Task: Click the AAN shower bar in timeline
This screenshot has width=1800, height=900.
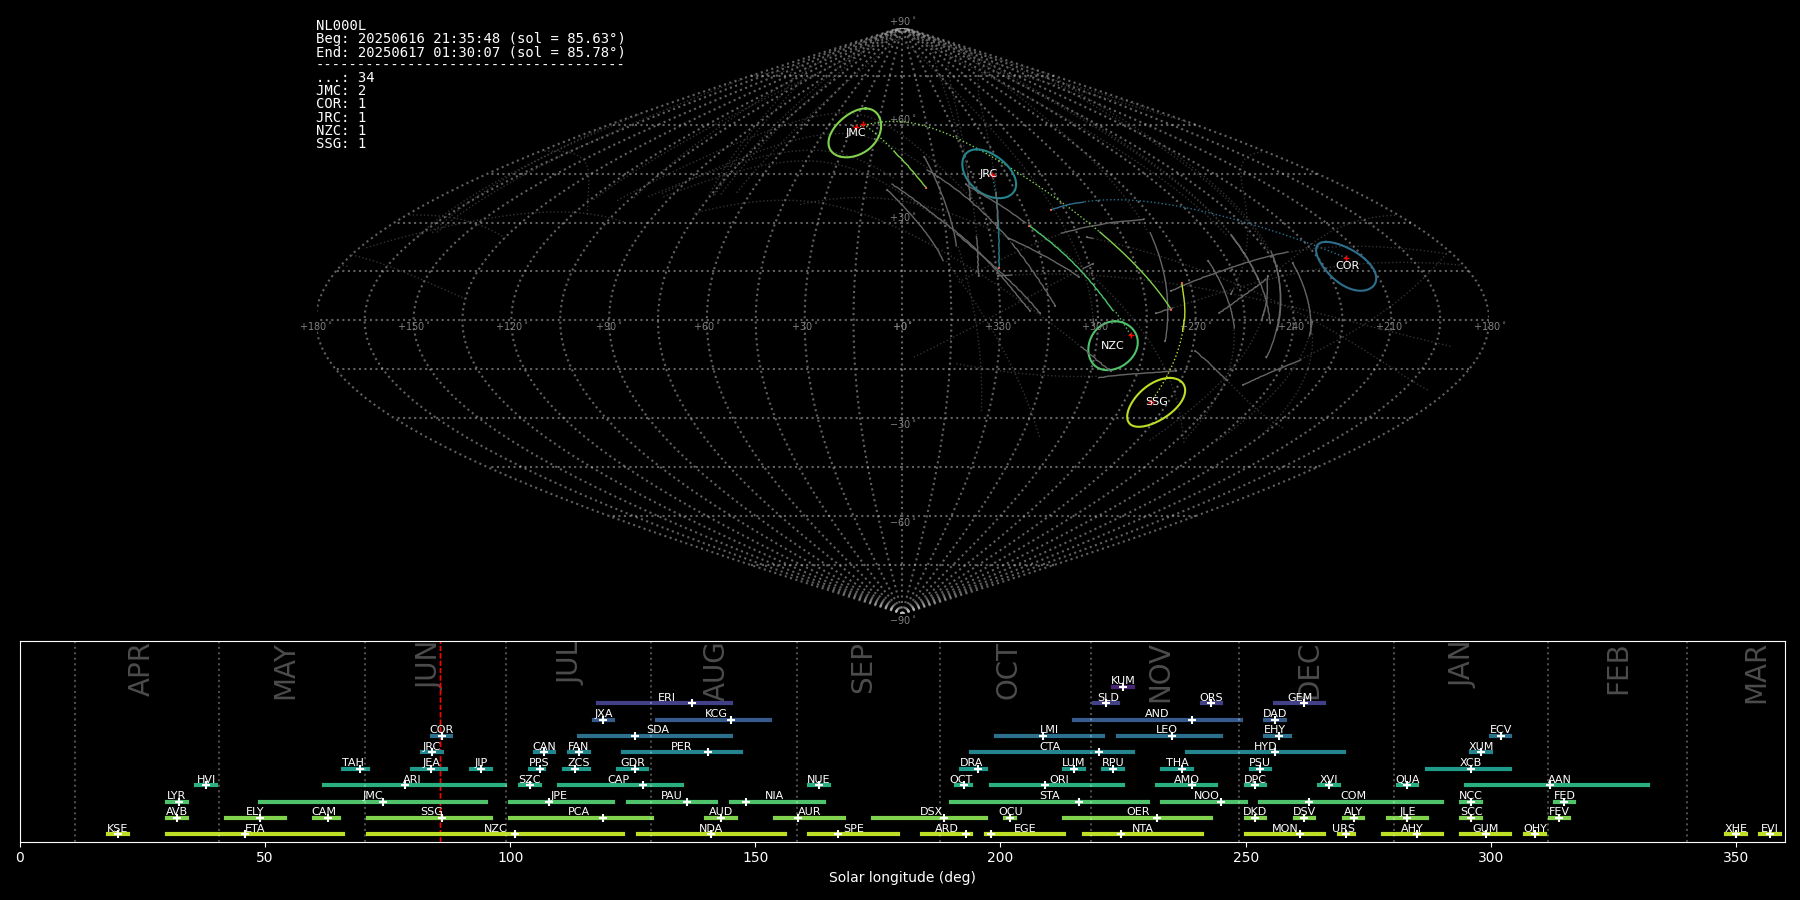Action: (1557, 785)
